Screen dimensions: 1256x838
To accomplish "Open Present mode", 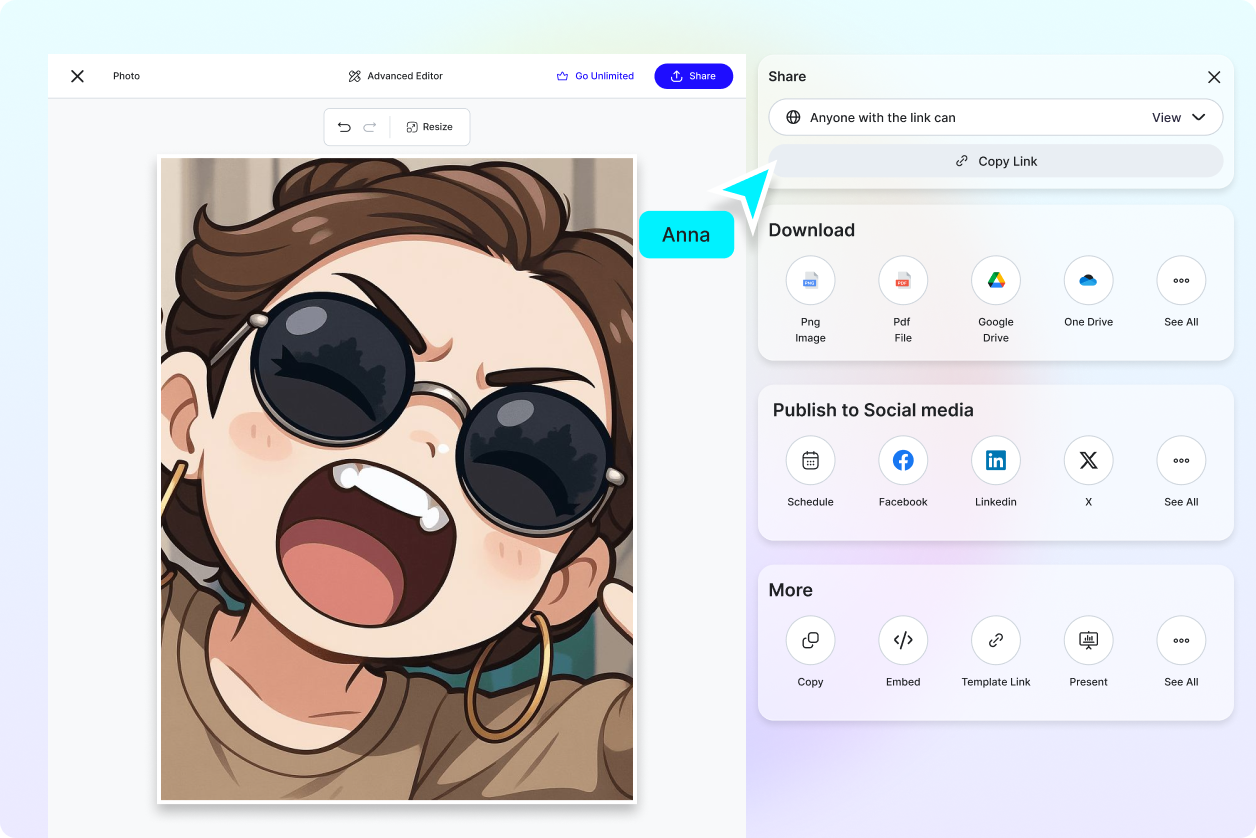I will (1088, 641).
